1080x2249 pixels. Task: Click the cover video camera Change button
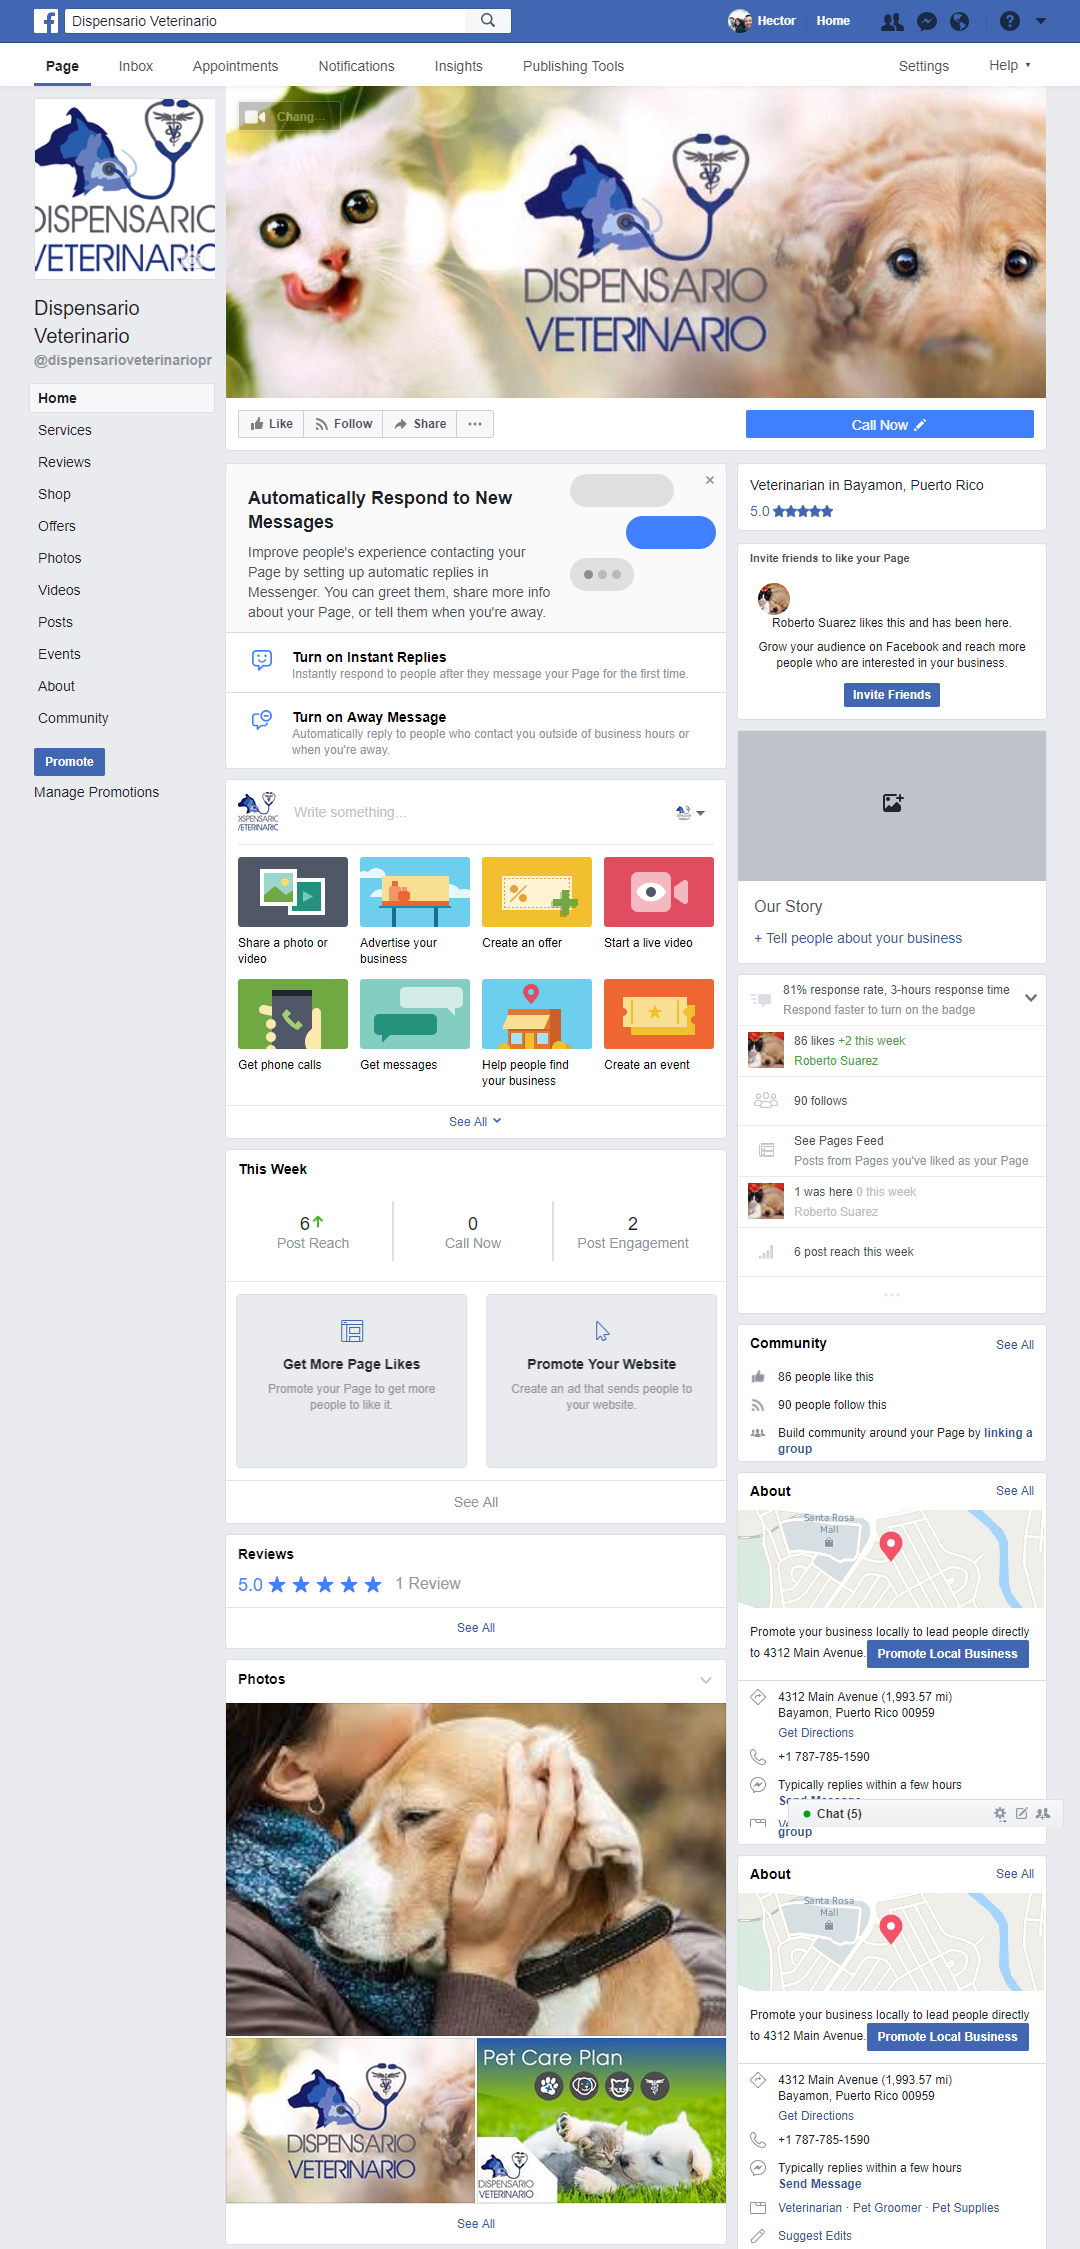[x=289, y=116]
